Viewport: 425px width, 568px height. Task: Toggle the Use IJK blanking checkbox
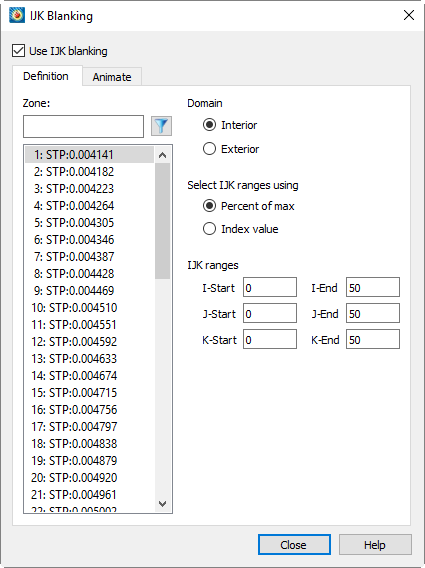coord(18,51)
